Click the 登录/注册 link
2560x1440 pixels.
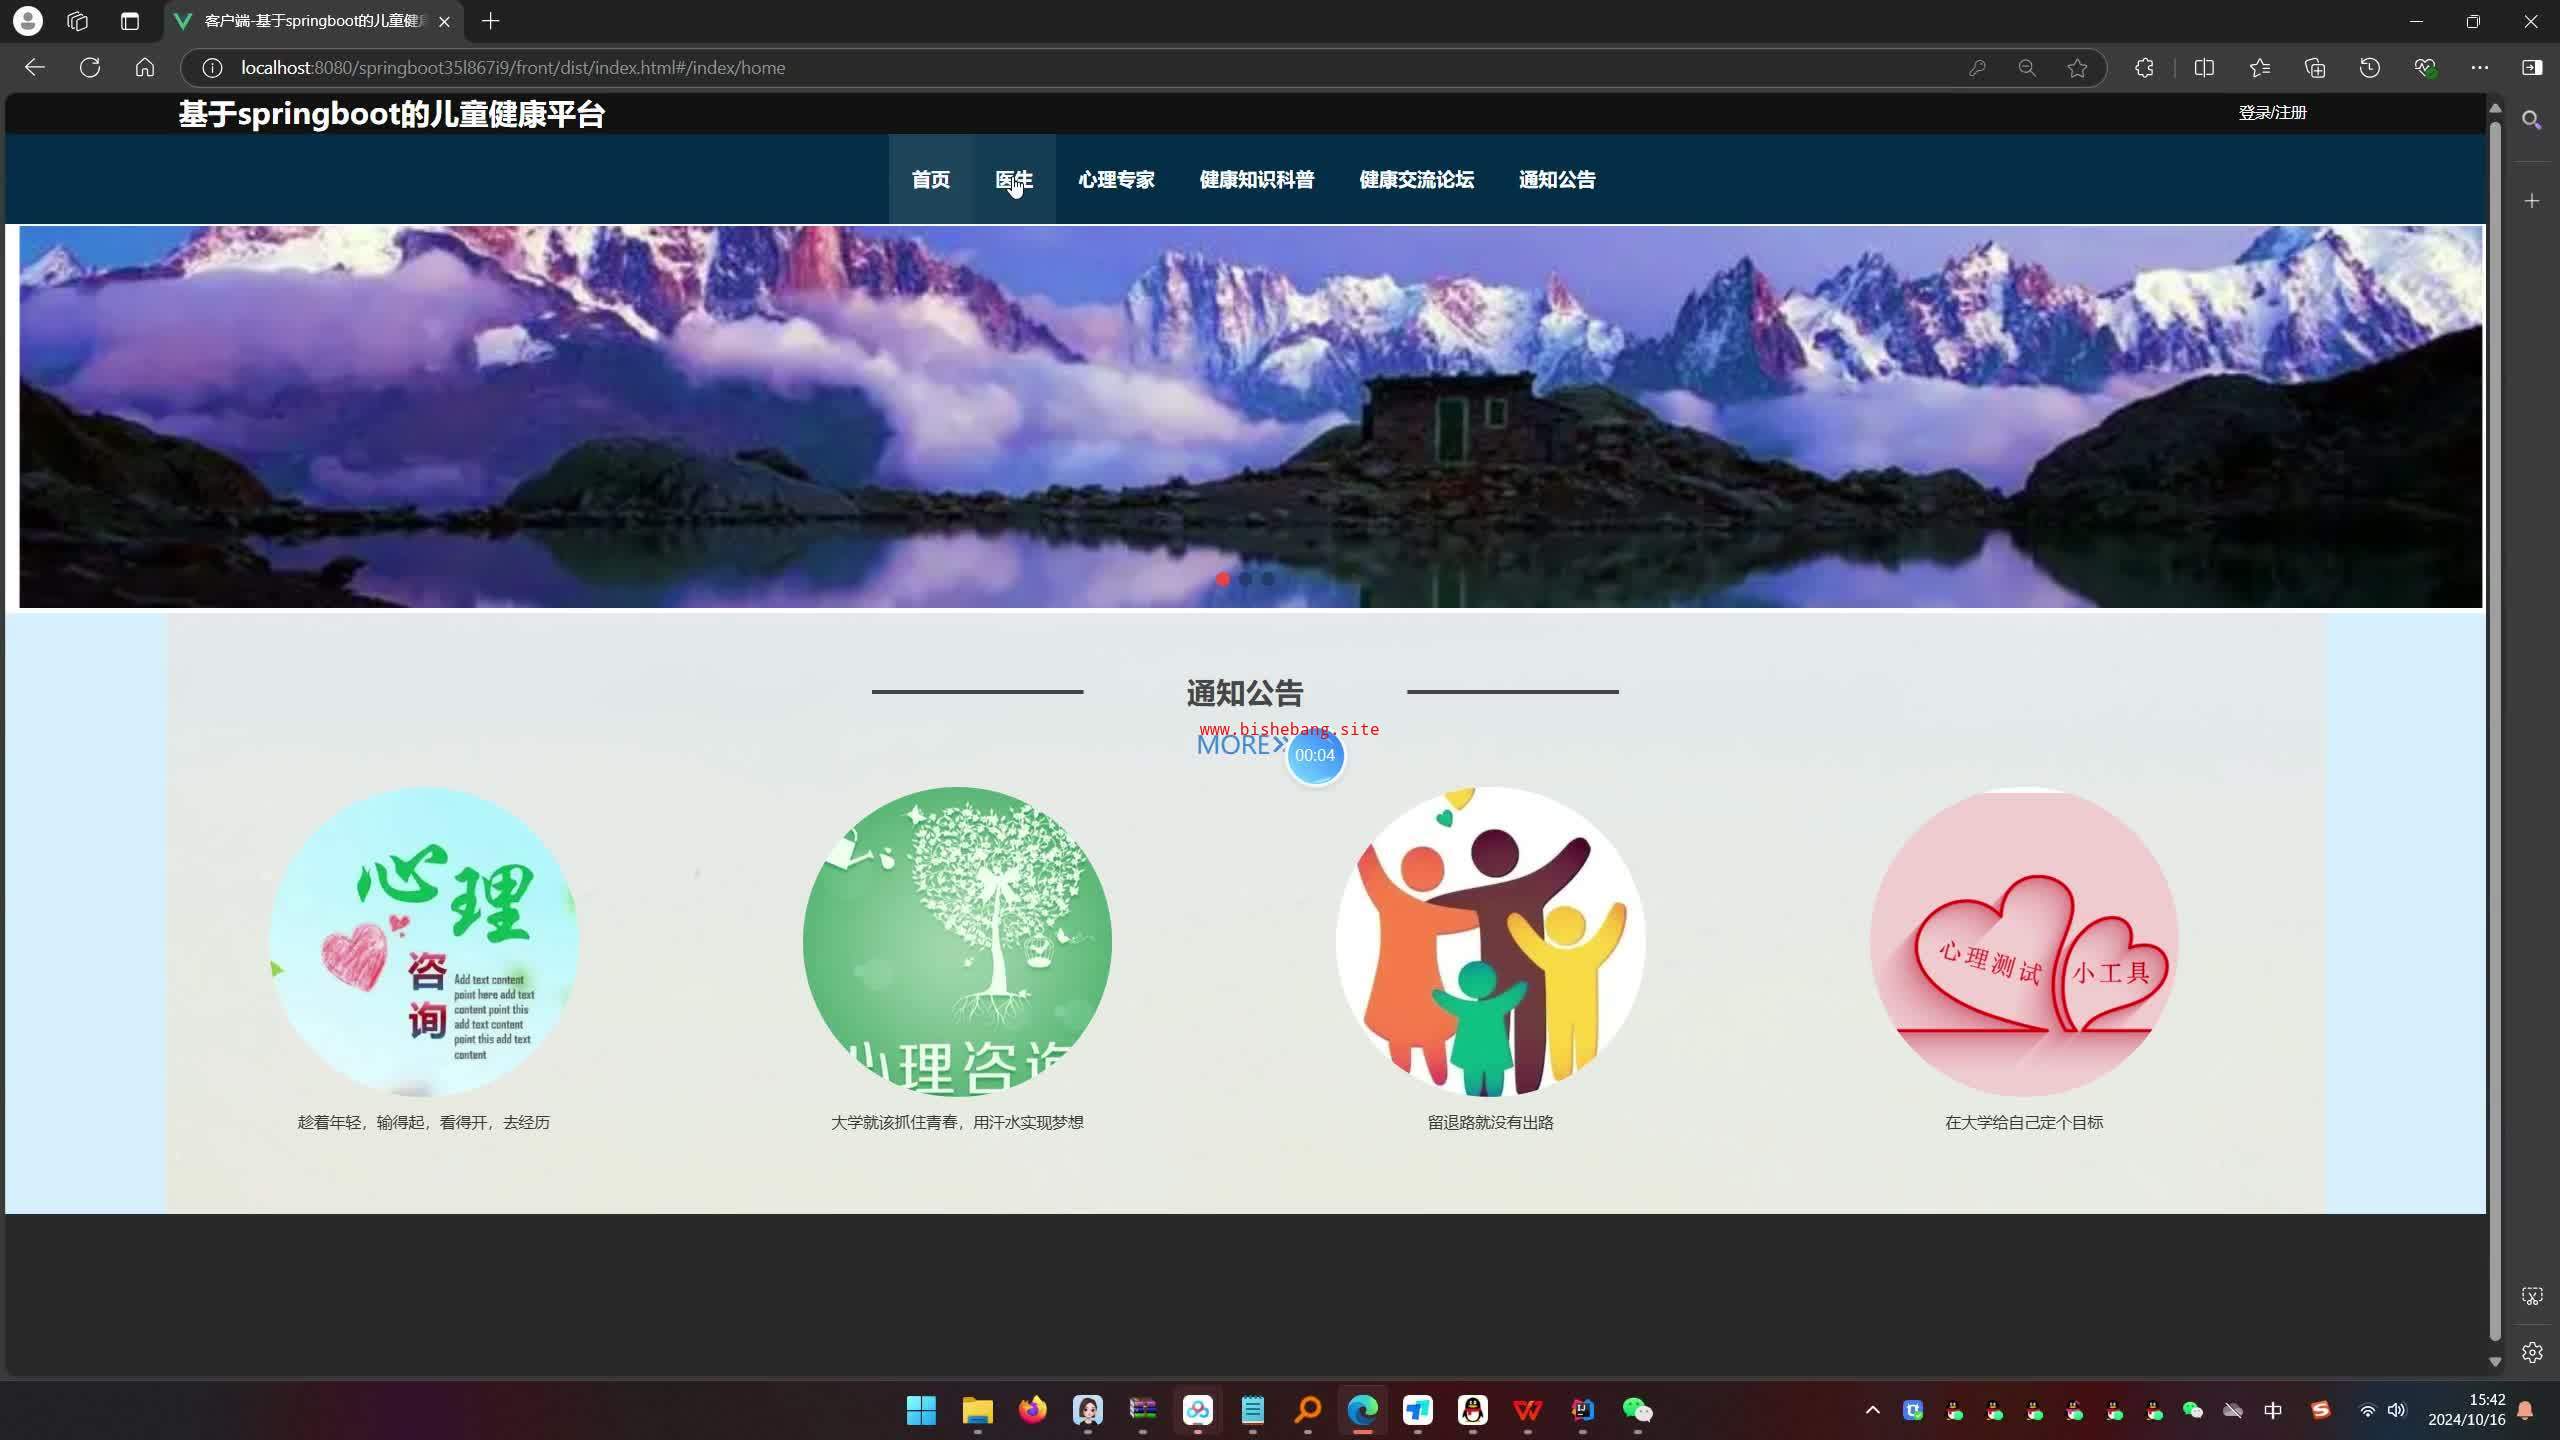click(2271, 113)
